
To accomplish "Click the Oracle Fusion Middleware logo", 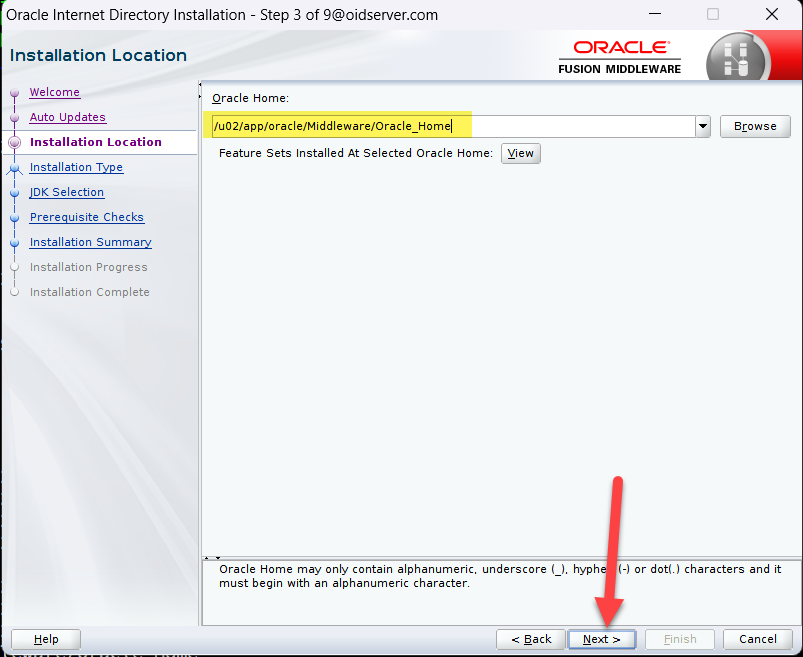I will 620,57.
